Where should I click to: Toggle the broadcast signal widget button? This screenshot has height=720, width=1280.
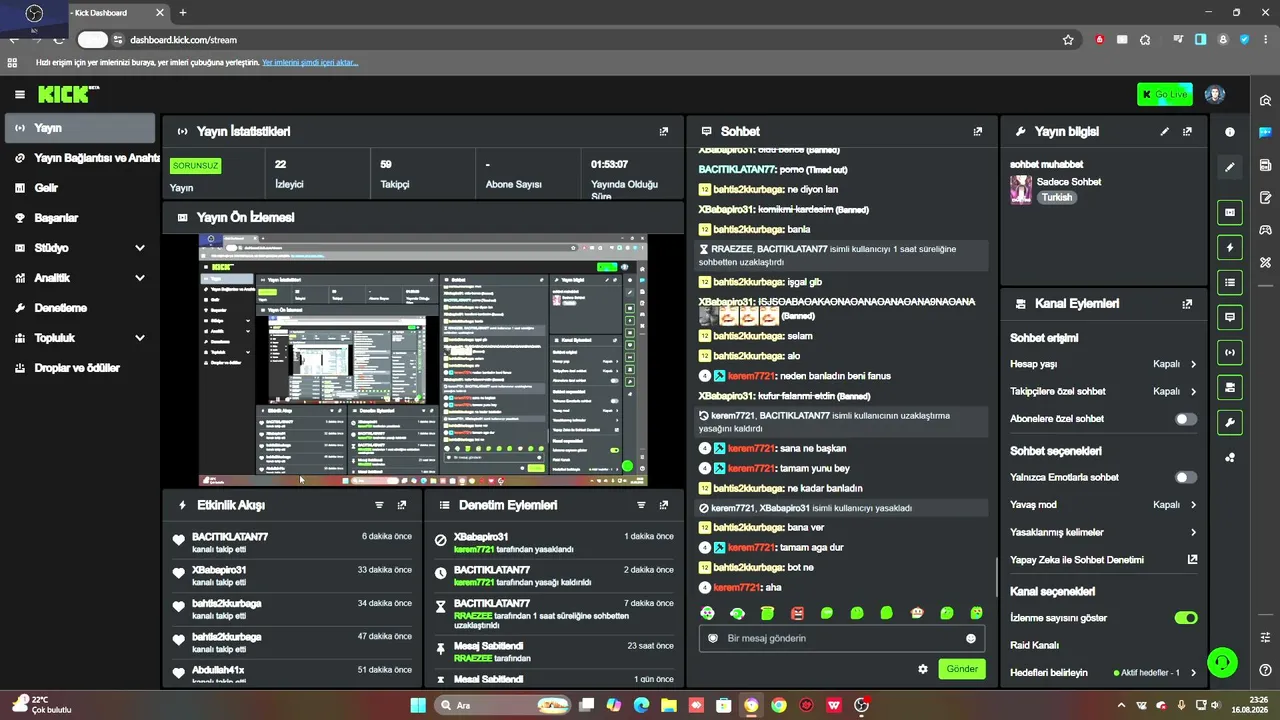pyautogui.click(x=1230, y=352)
